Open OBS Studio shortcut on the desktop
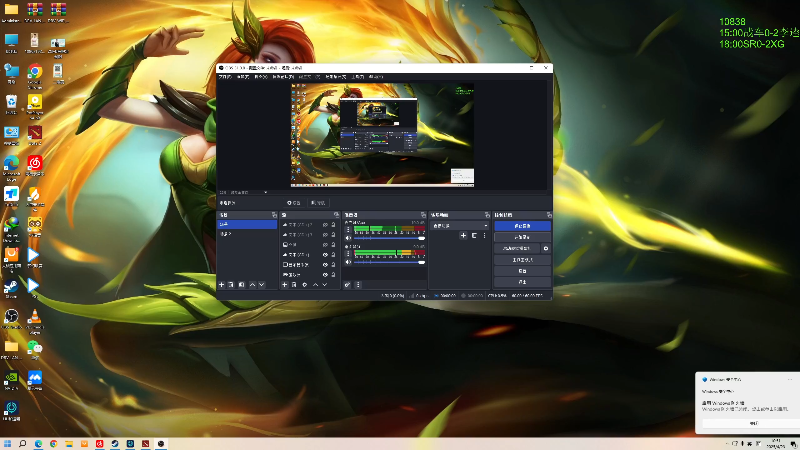 point(11,319)
